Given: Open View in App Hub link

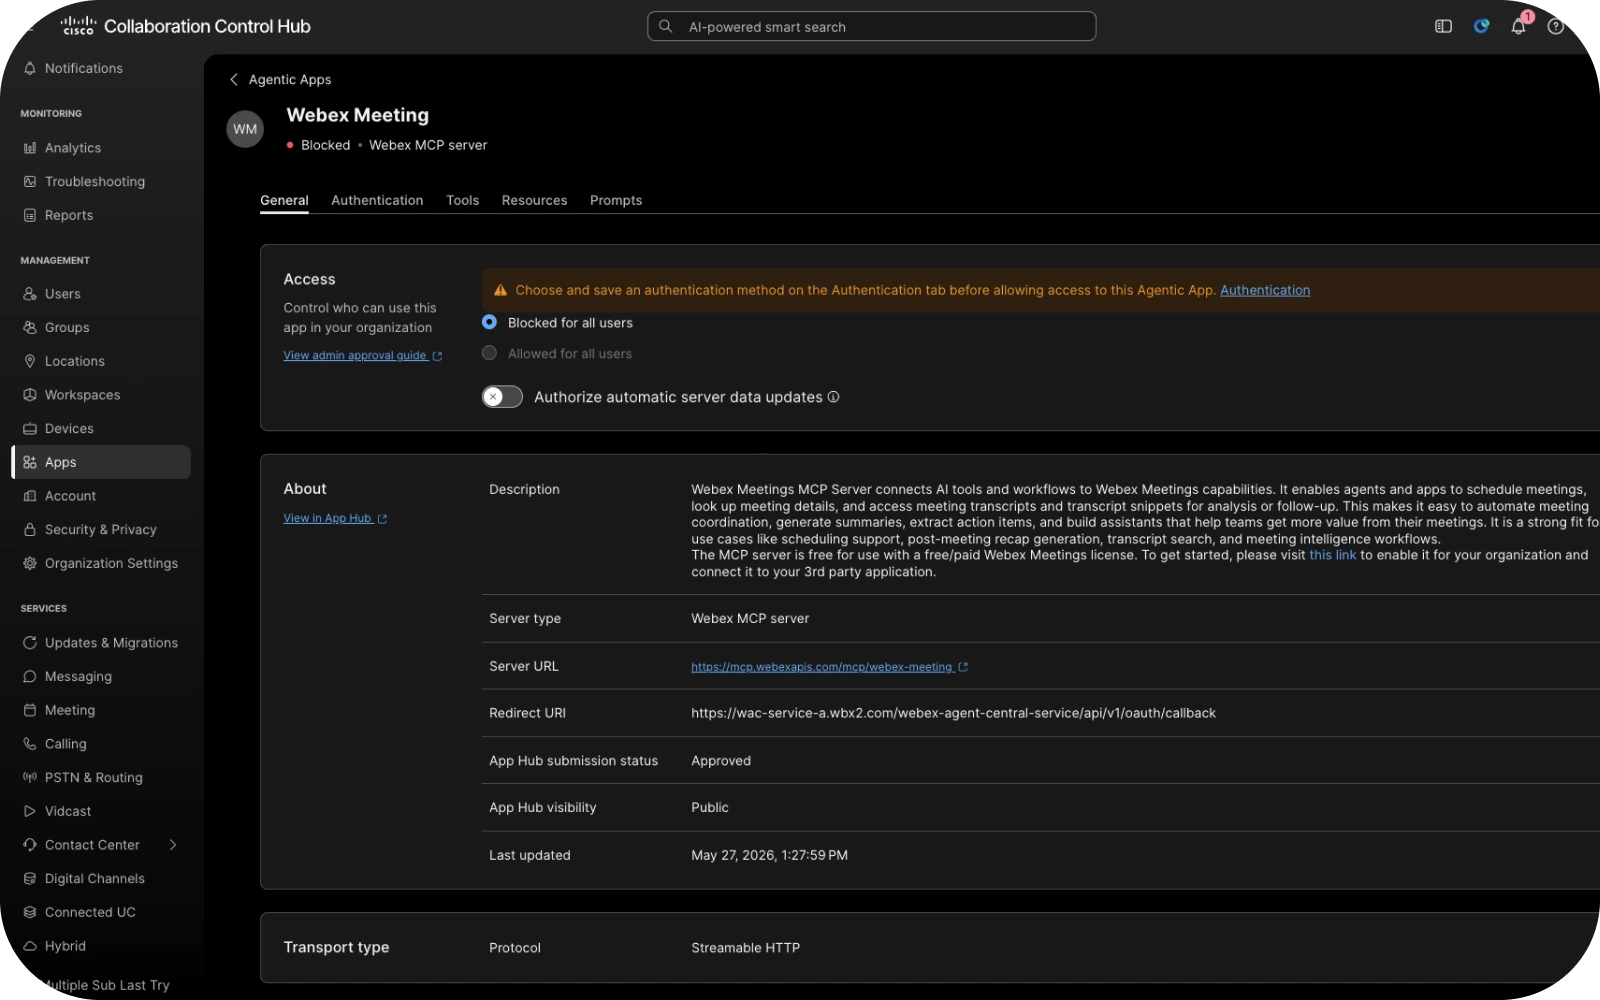Looking at the screenshot, I should [335, 518].
